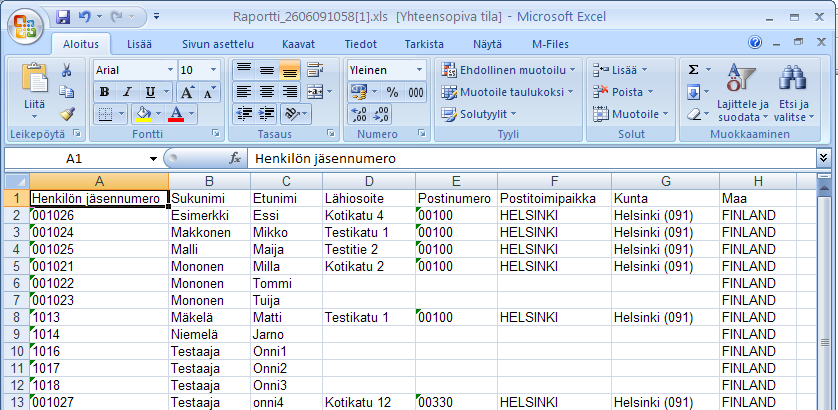Apply red font color to text
Image resolution: width=838 pixels, height=410 pixels.
(176, 114)
